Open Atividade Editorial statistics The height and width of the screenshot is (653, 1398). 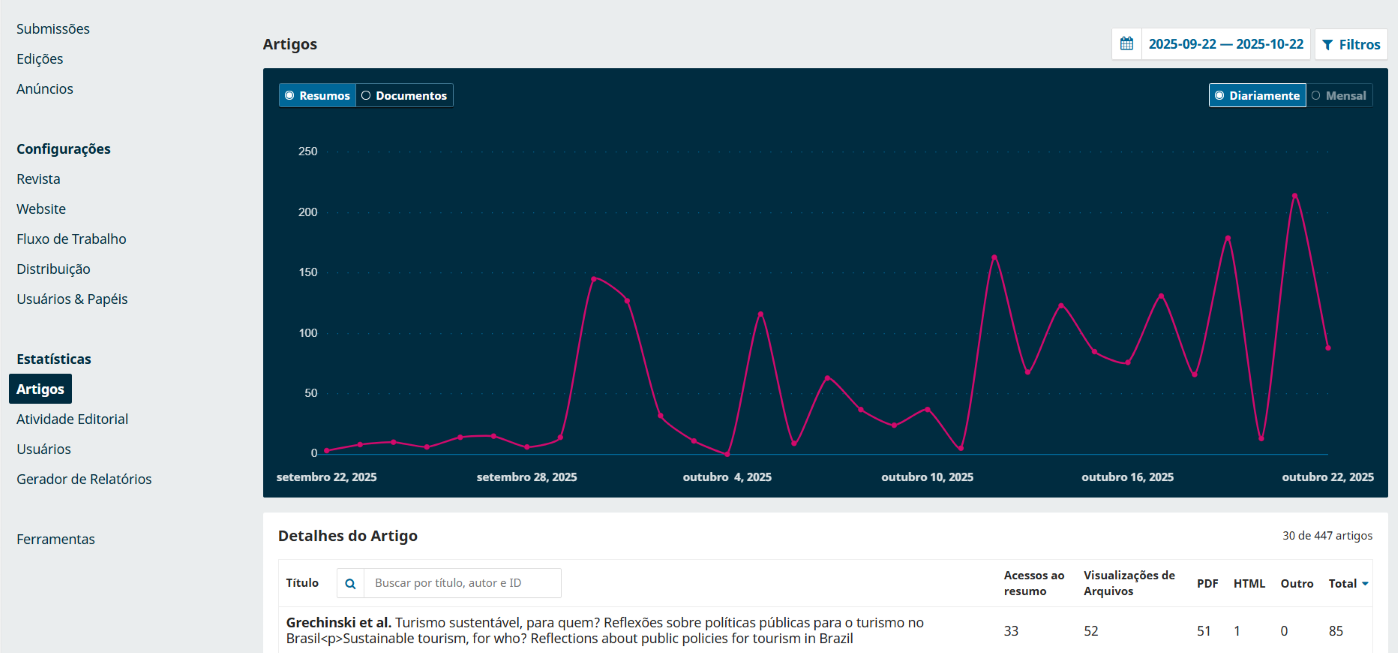pos(72,419)
